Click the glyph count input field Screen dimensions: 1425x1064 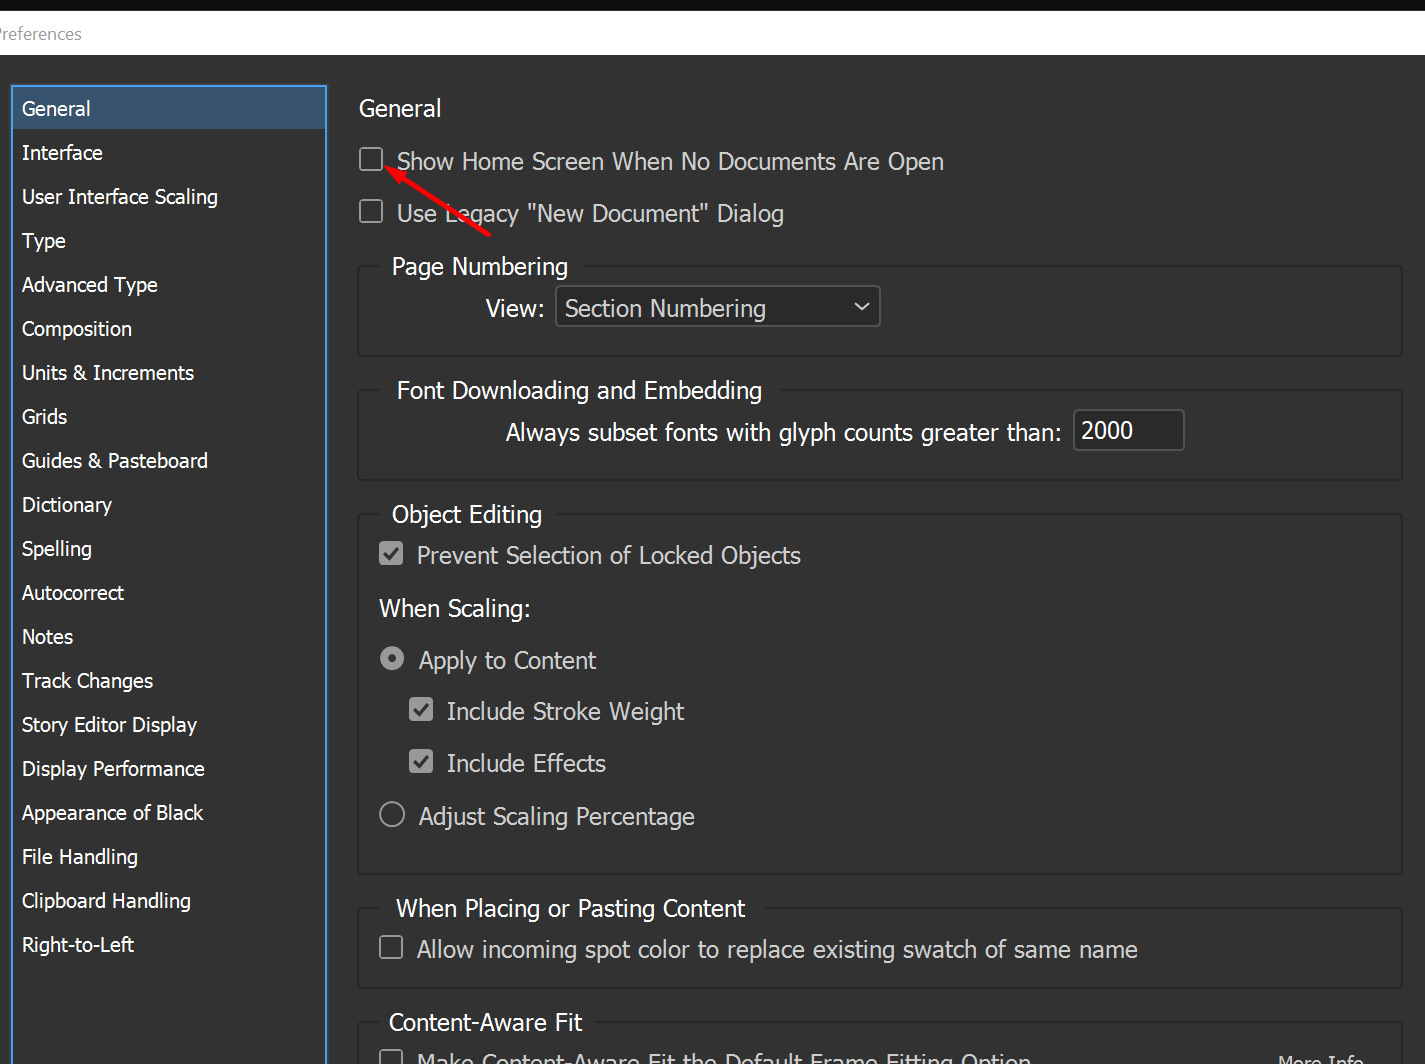1127,431
